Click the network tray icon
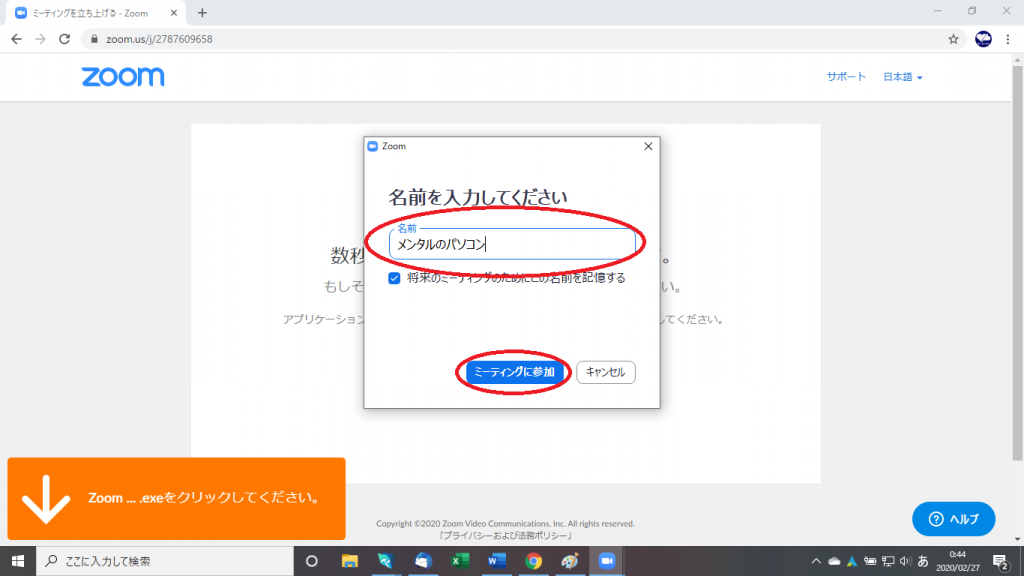 tap(888, 561)
